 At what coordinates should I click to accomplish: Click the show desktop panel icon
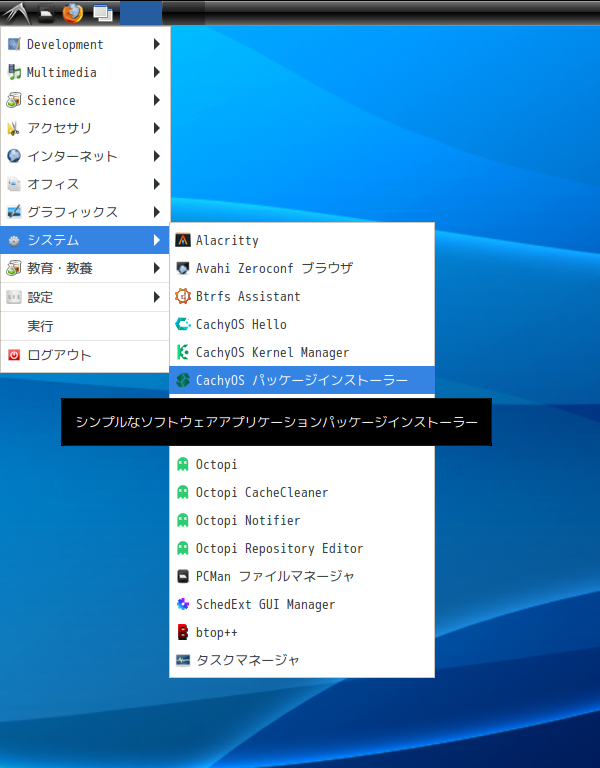click(103, 13)
